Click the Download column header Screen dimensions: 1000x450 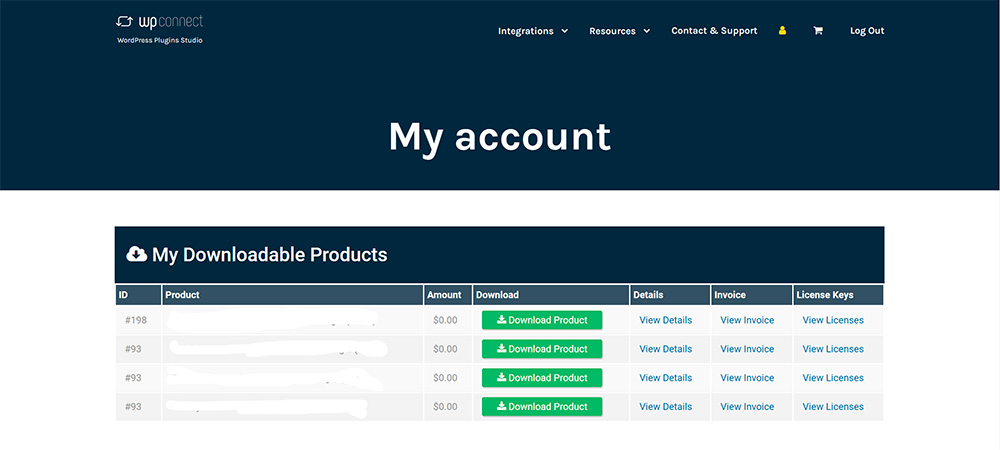pos(551,295)
